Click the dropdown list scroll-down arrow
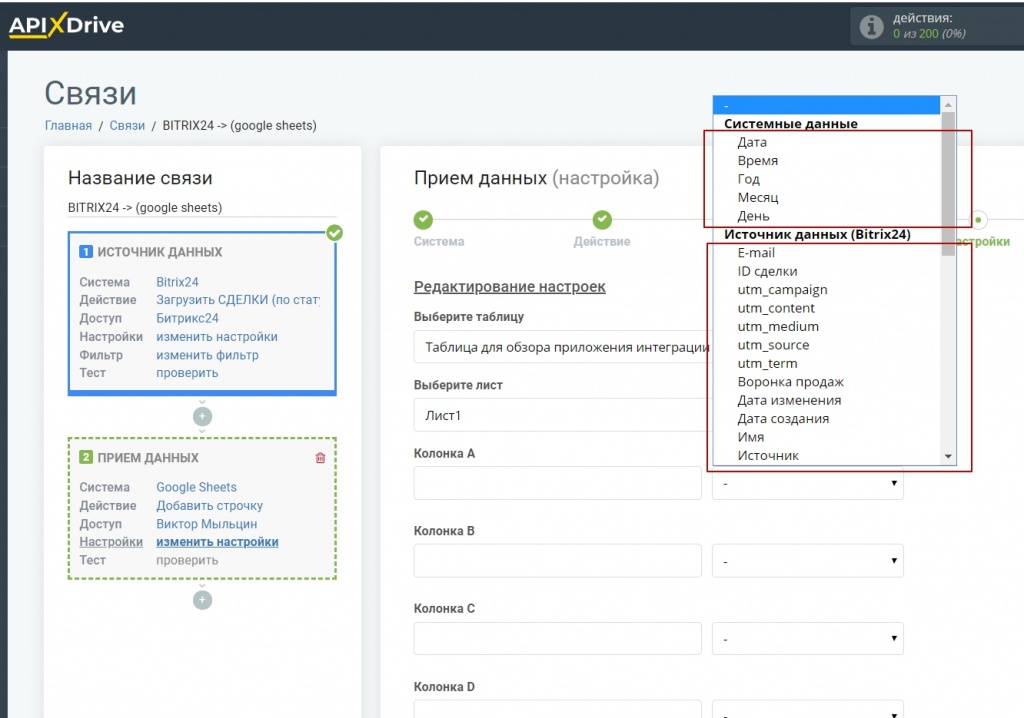This screenshot has height=718, width=1024. click(948, 457)
